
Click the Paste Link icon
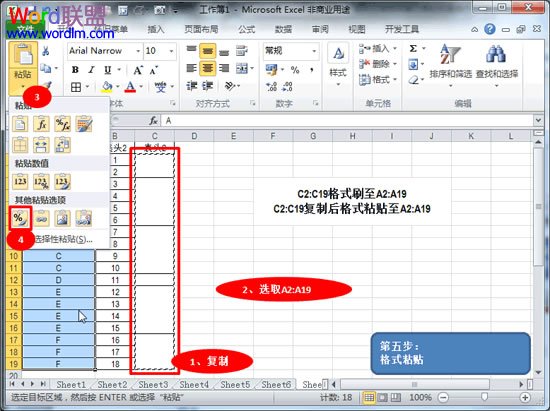pos(41,218)
